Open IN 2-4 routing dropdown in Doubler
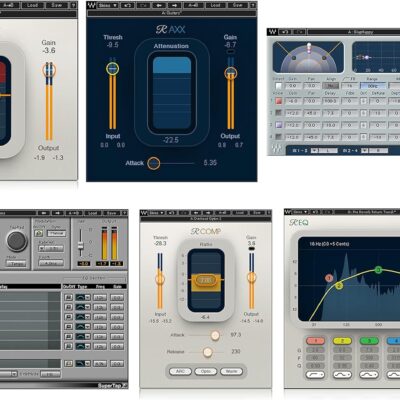This screenshot has width=400, height=400. coord(364,151)
